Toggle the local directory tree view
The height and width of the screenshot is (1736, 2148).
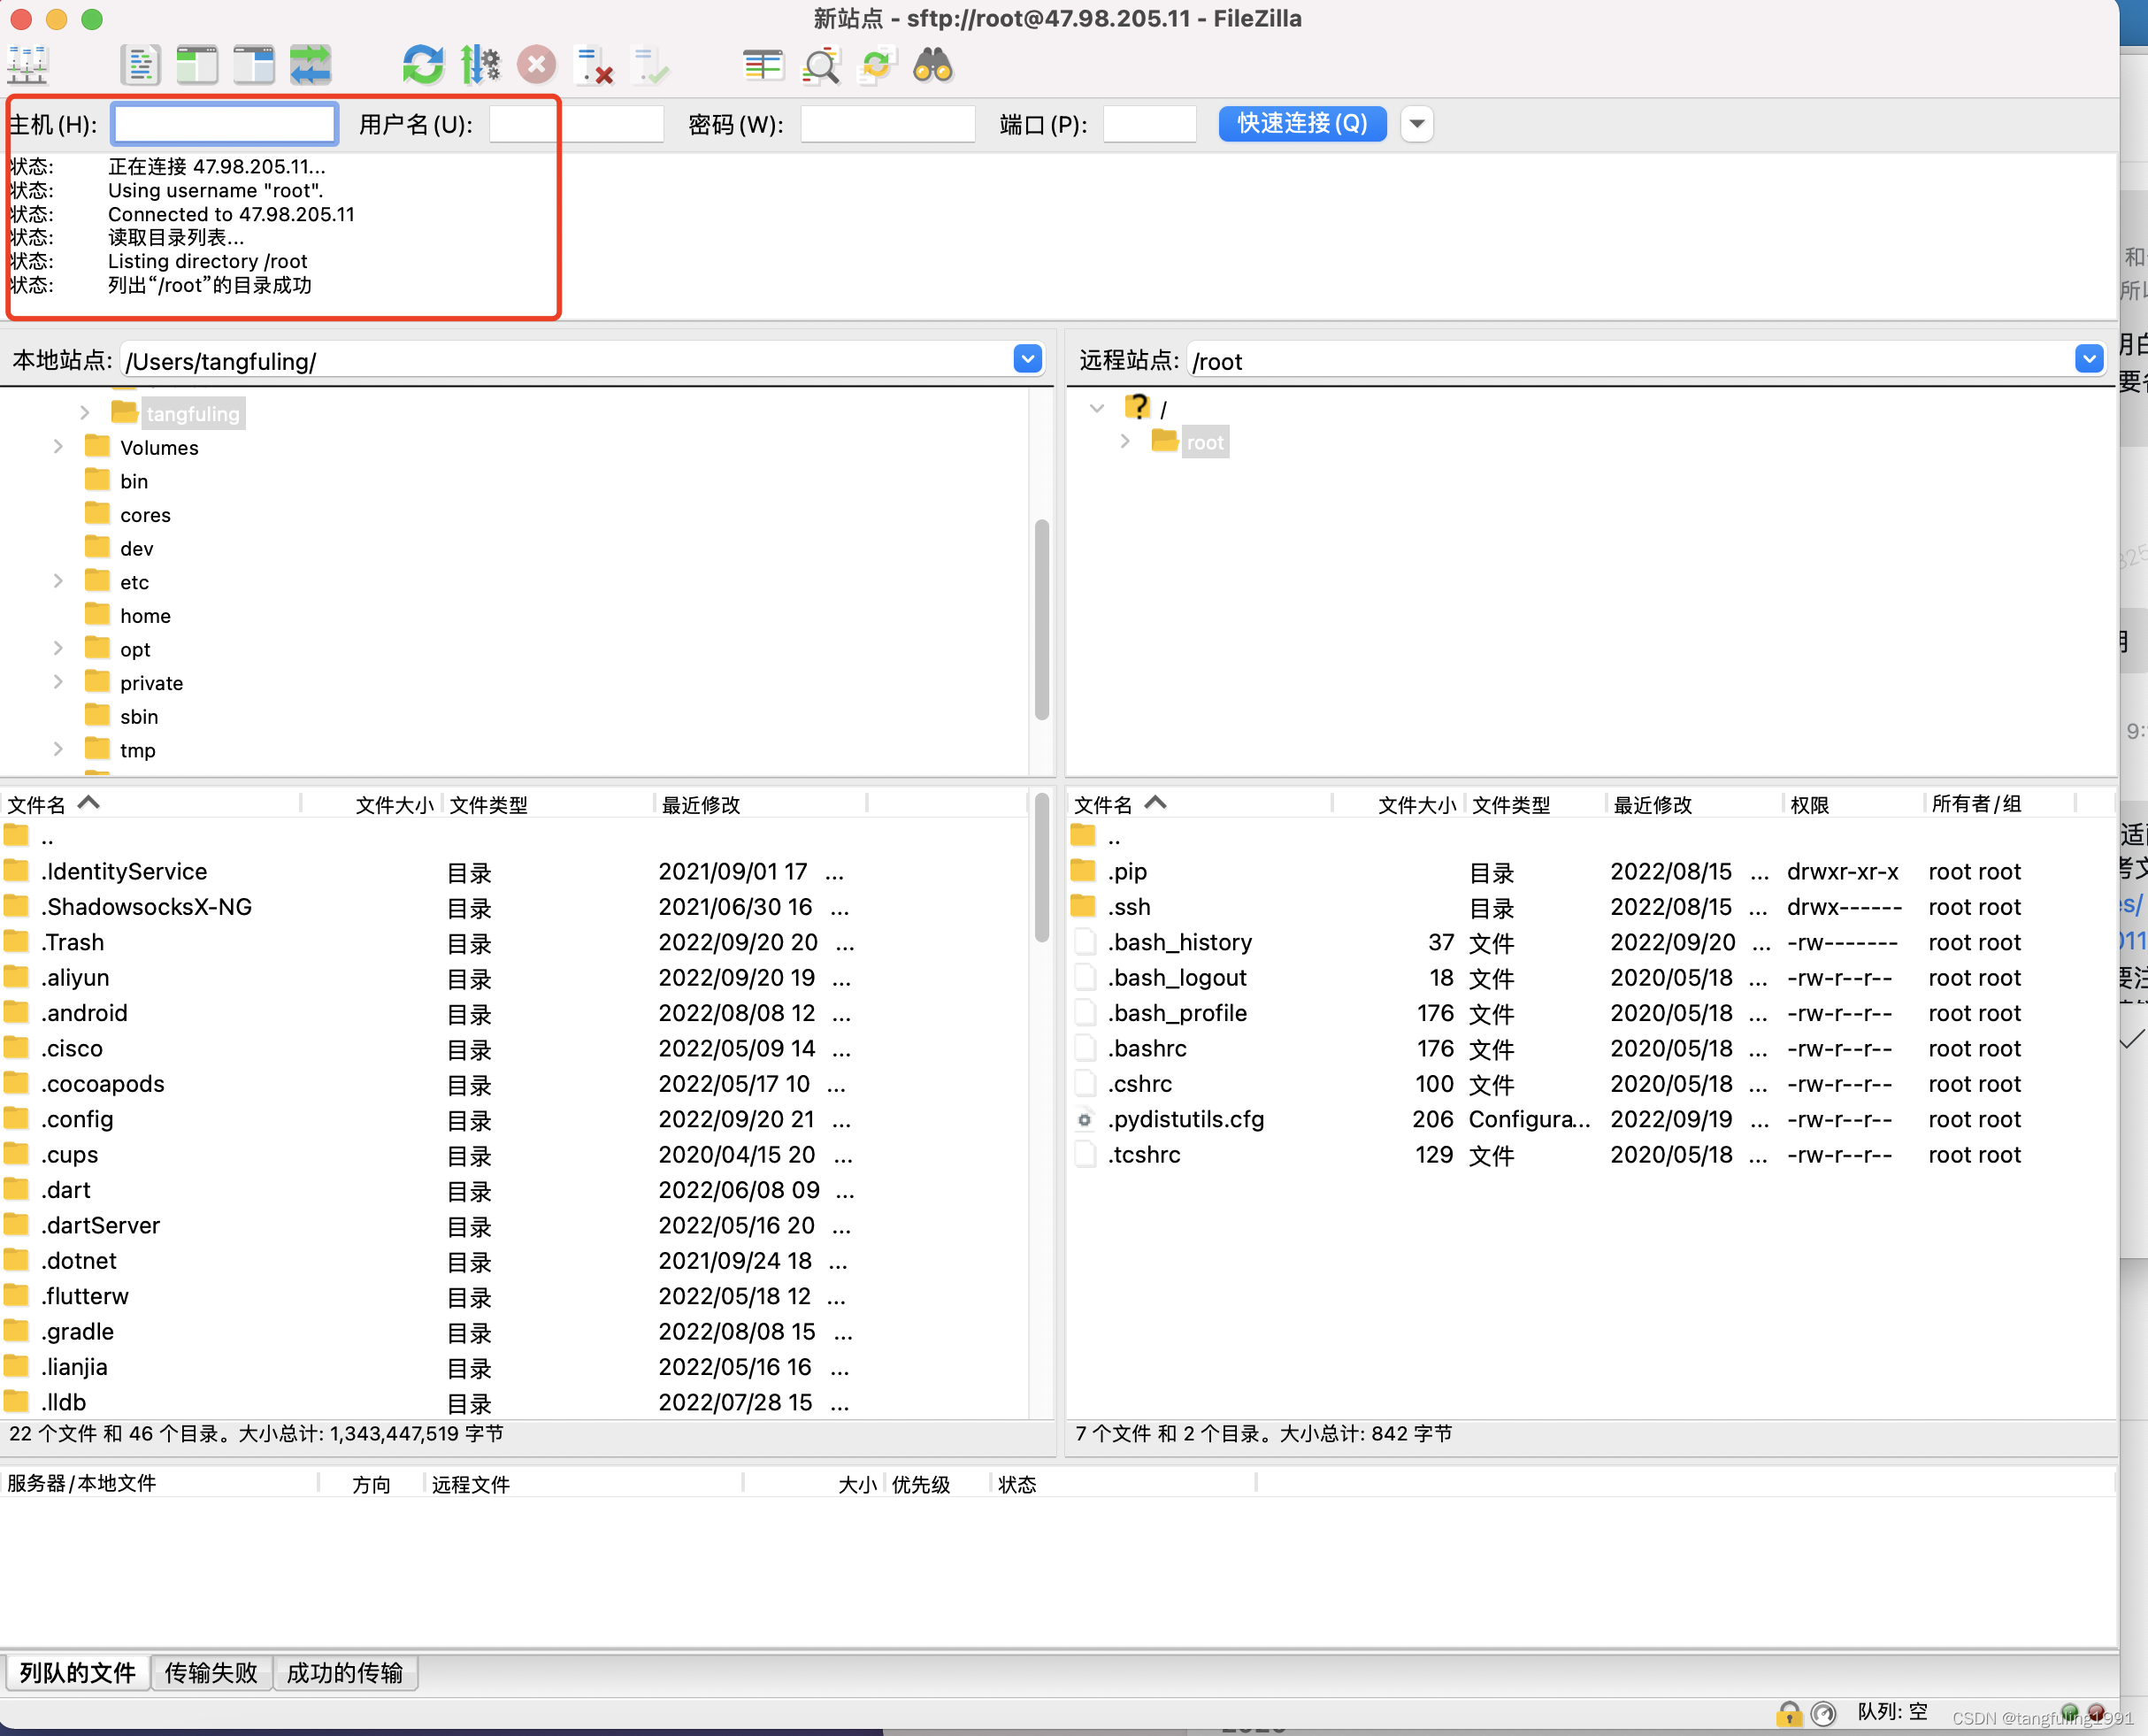[x=197, y=66]
